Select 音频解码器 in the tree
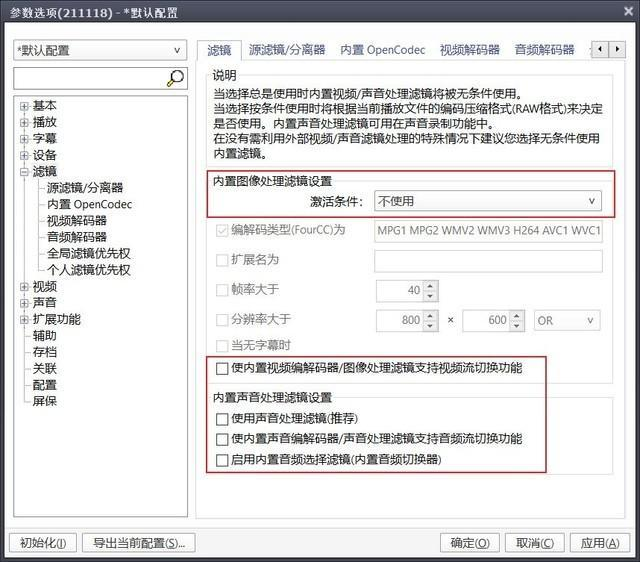640x562 pixels. 77,237
